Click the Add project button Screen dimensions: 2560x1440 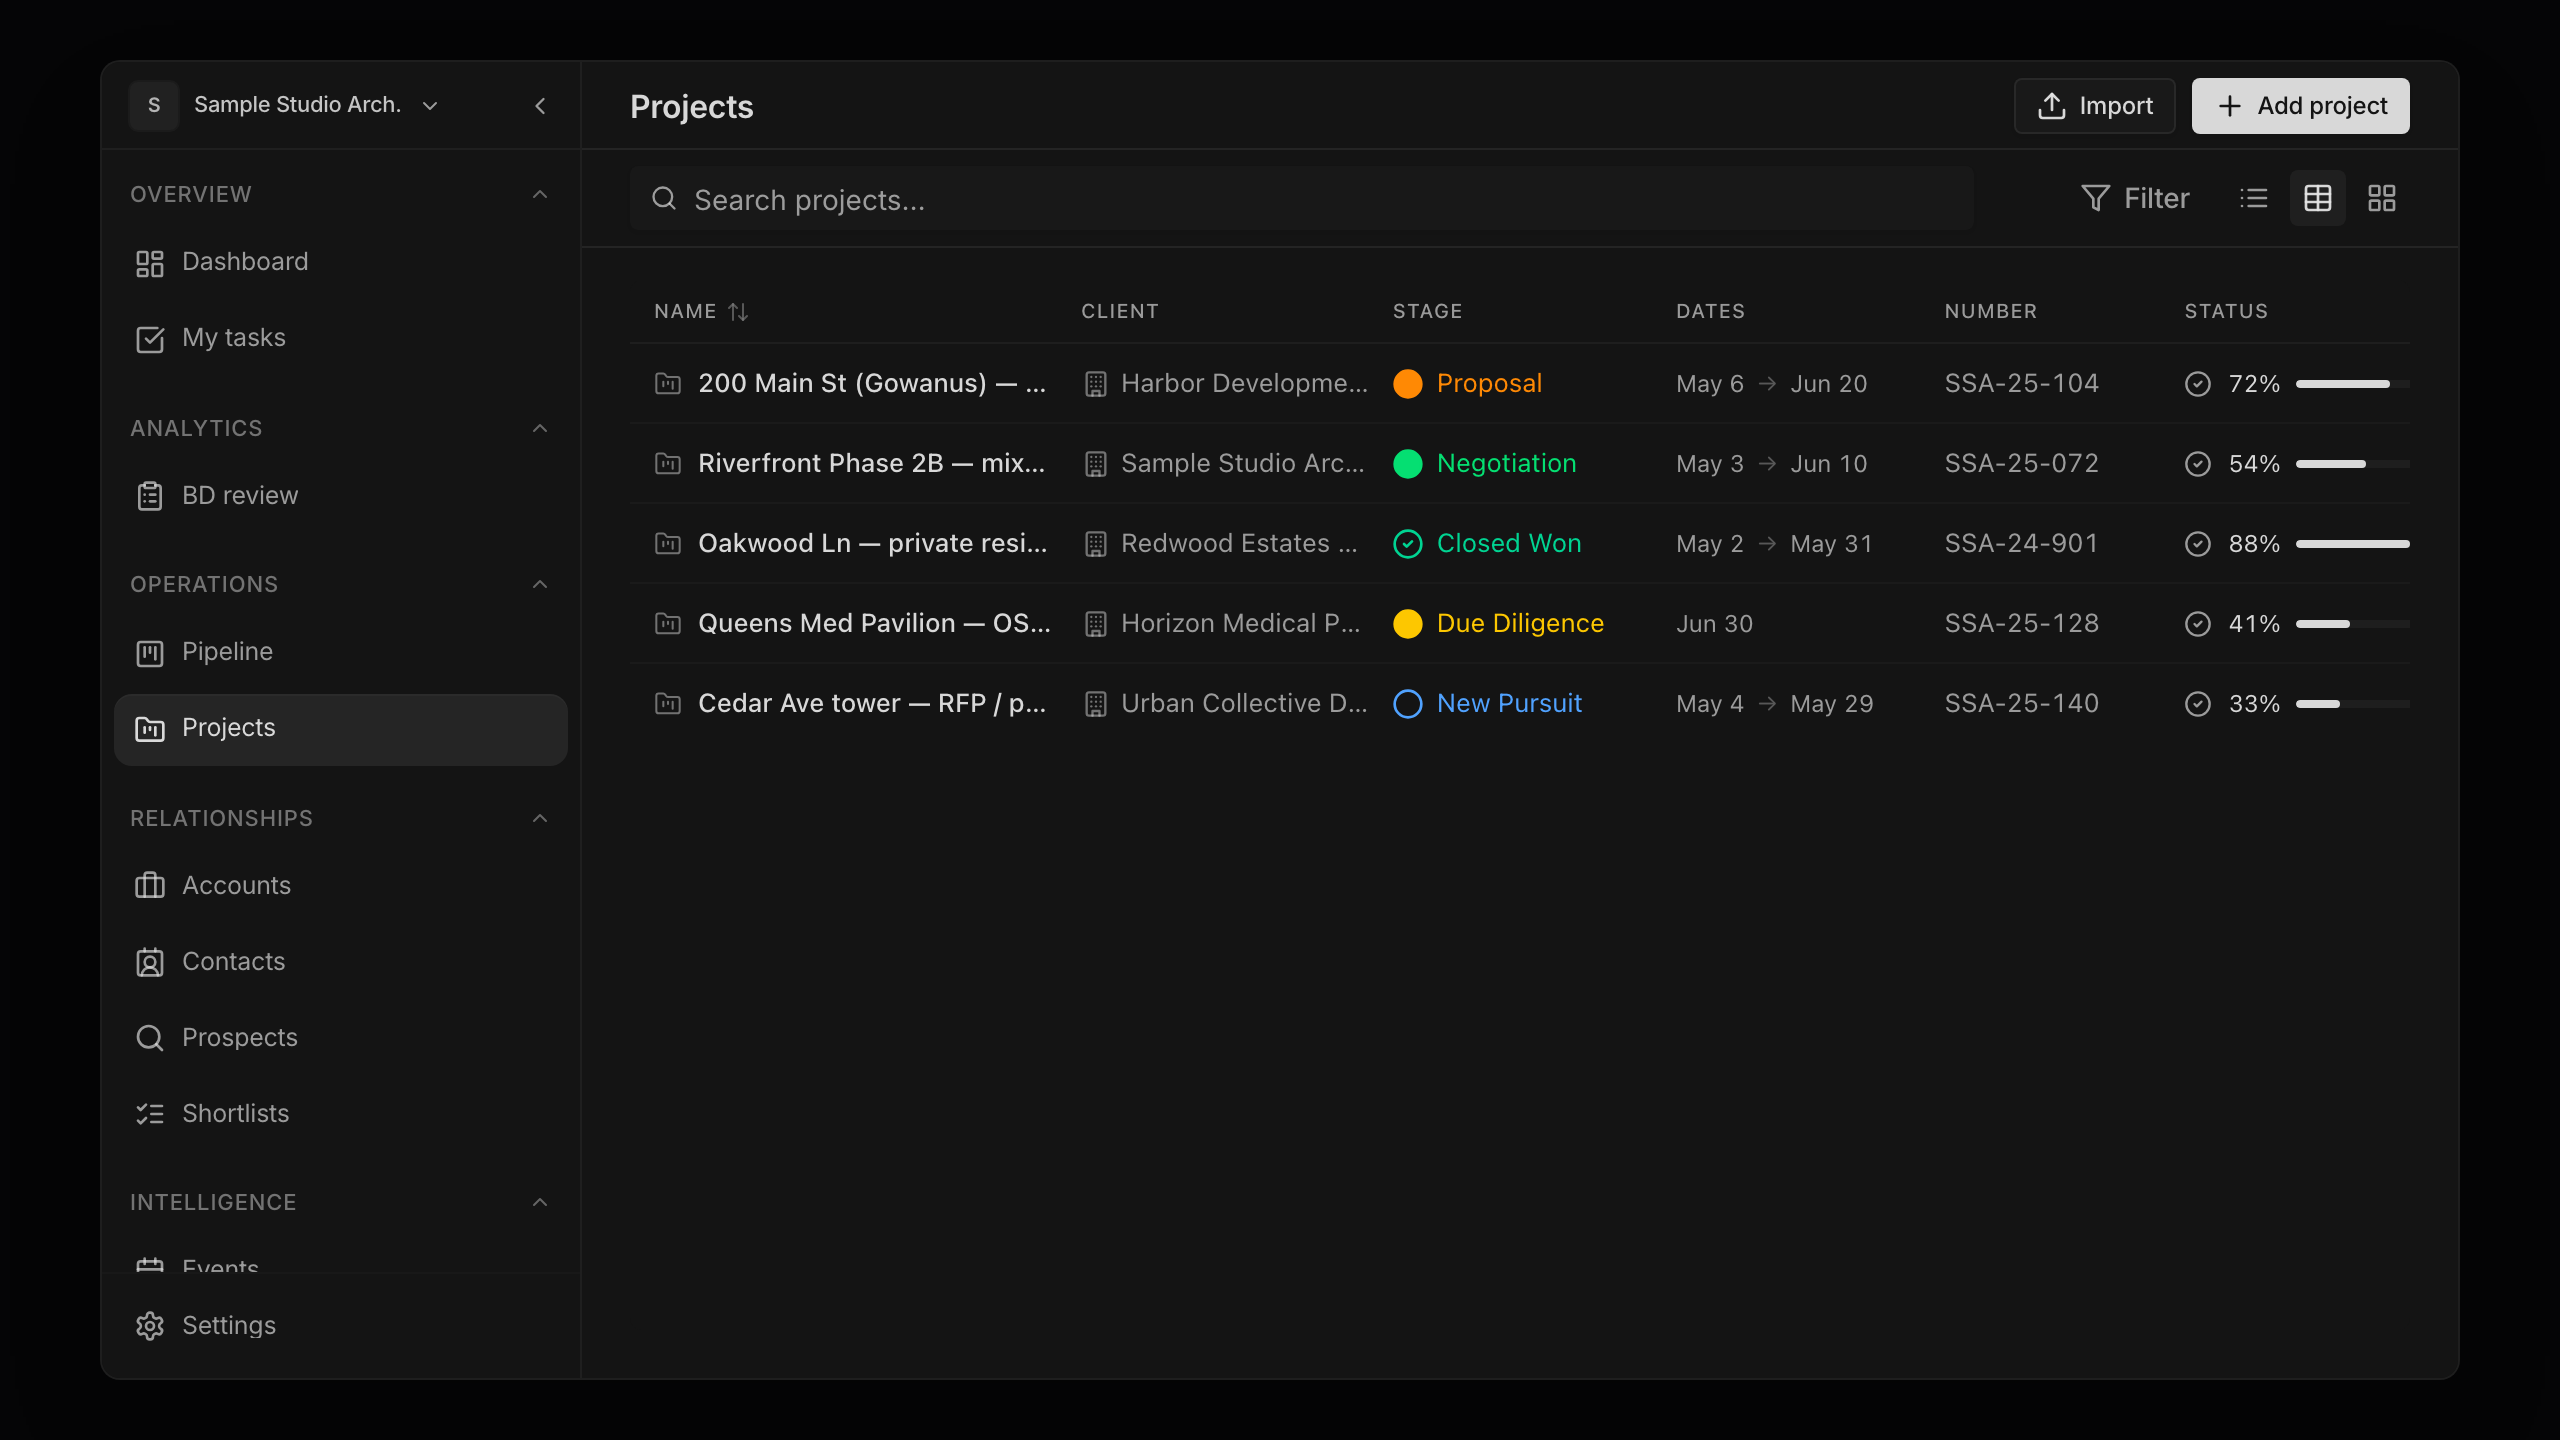coord(2300,106)
